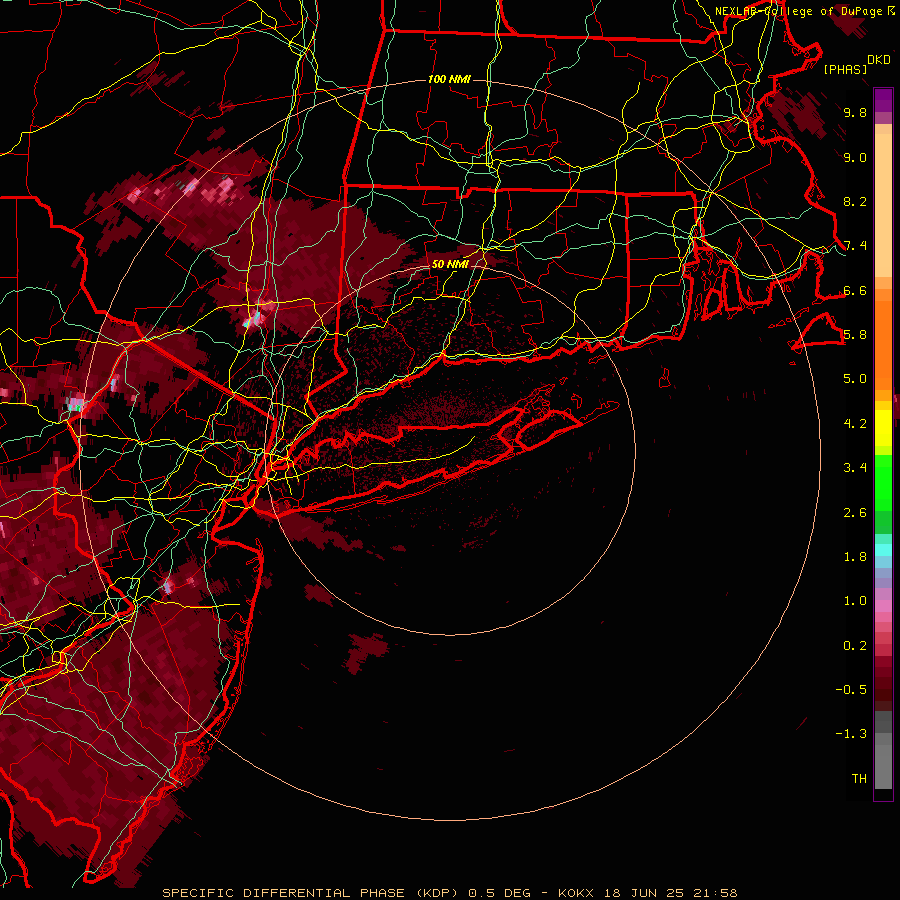Click the 1.8 scale value
Viewport: 900px width, 900px height.
click(855, 557)
